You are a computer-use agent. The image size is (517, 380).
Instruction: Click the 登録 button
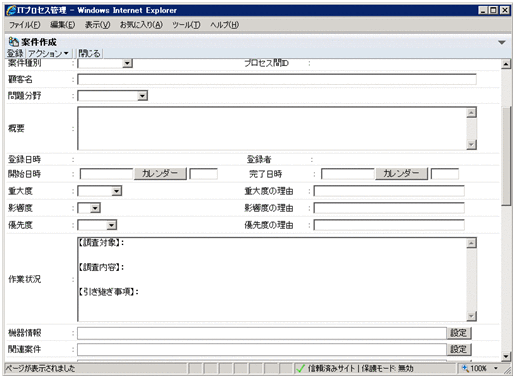pos(15,53)
